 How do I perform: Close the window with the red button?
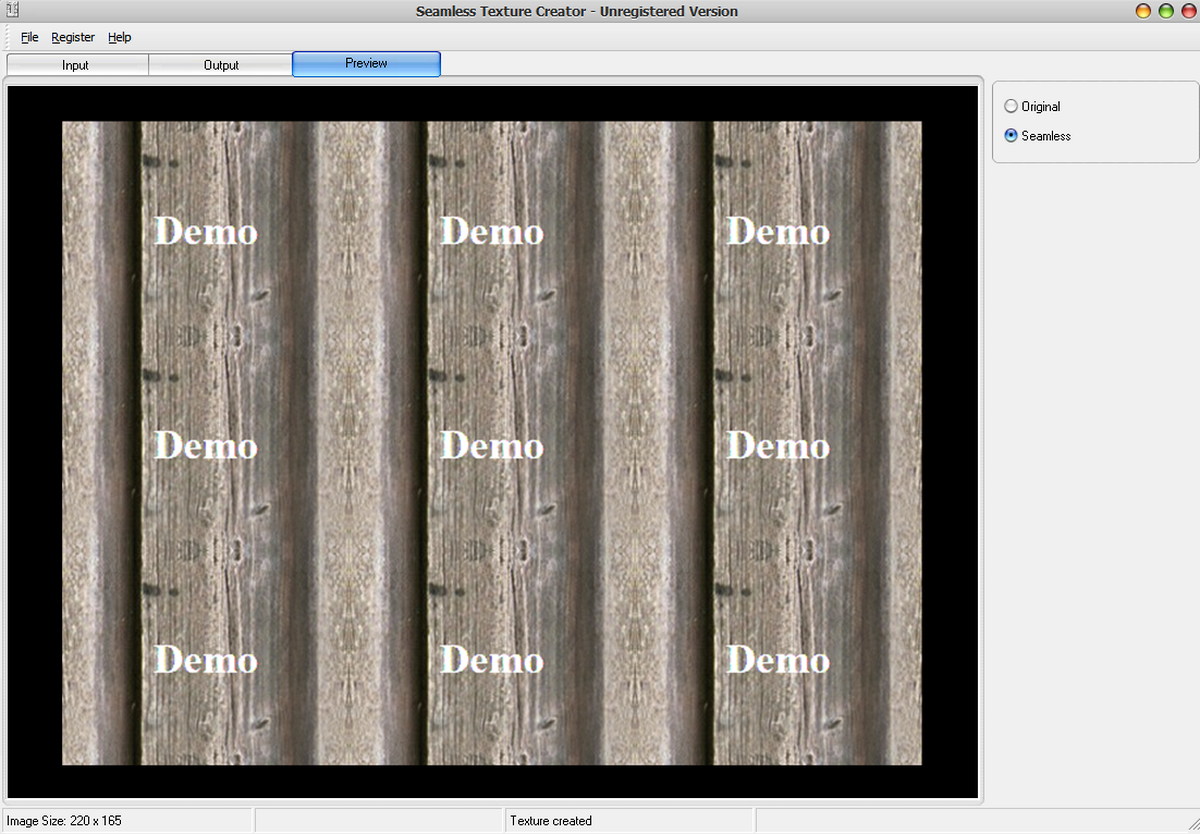[x=1188, y=11]
